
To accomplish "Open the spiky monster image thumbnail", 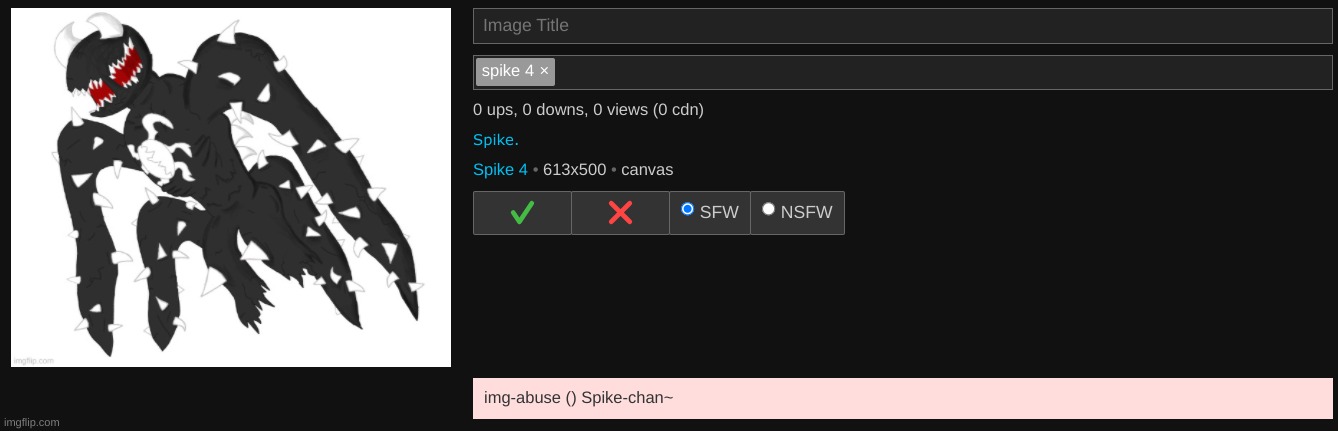I will pyautogui.click(x=231, y=187).
